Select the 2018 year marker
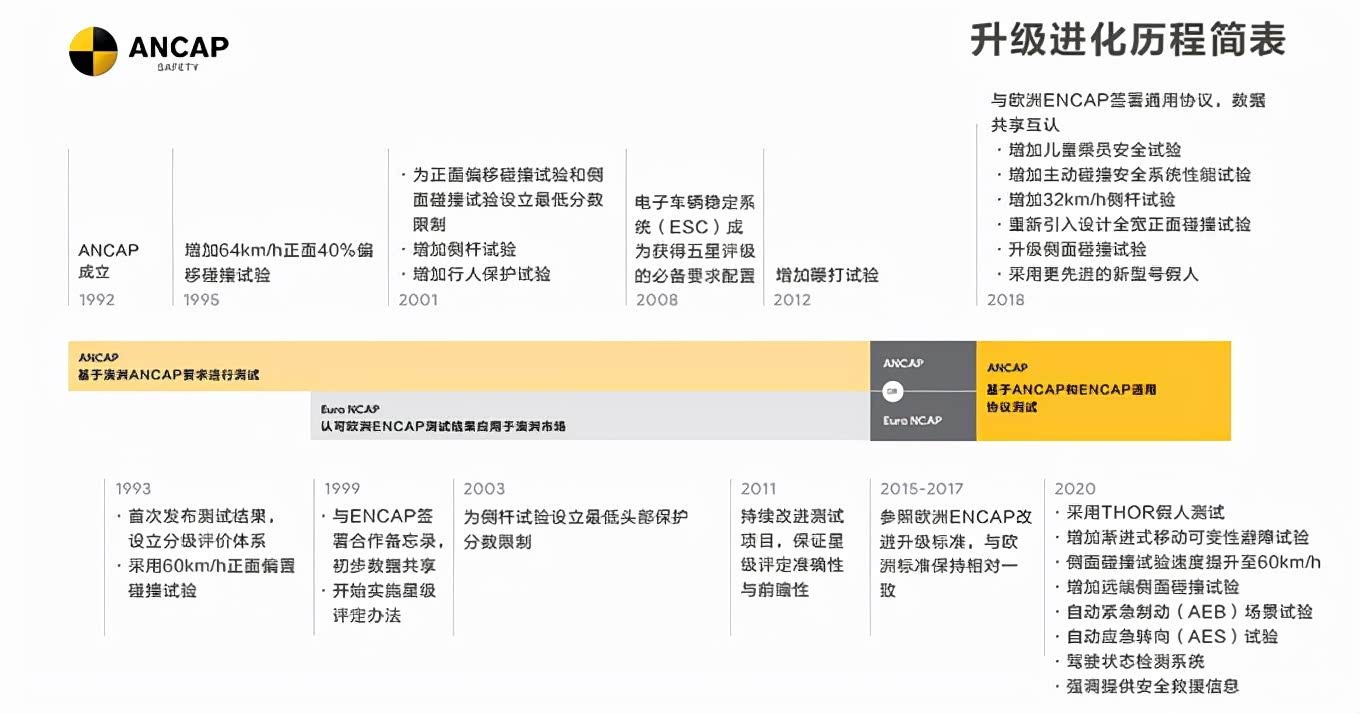Viewport: 1360px width, 714px height. (1006, 299)
